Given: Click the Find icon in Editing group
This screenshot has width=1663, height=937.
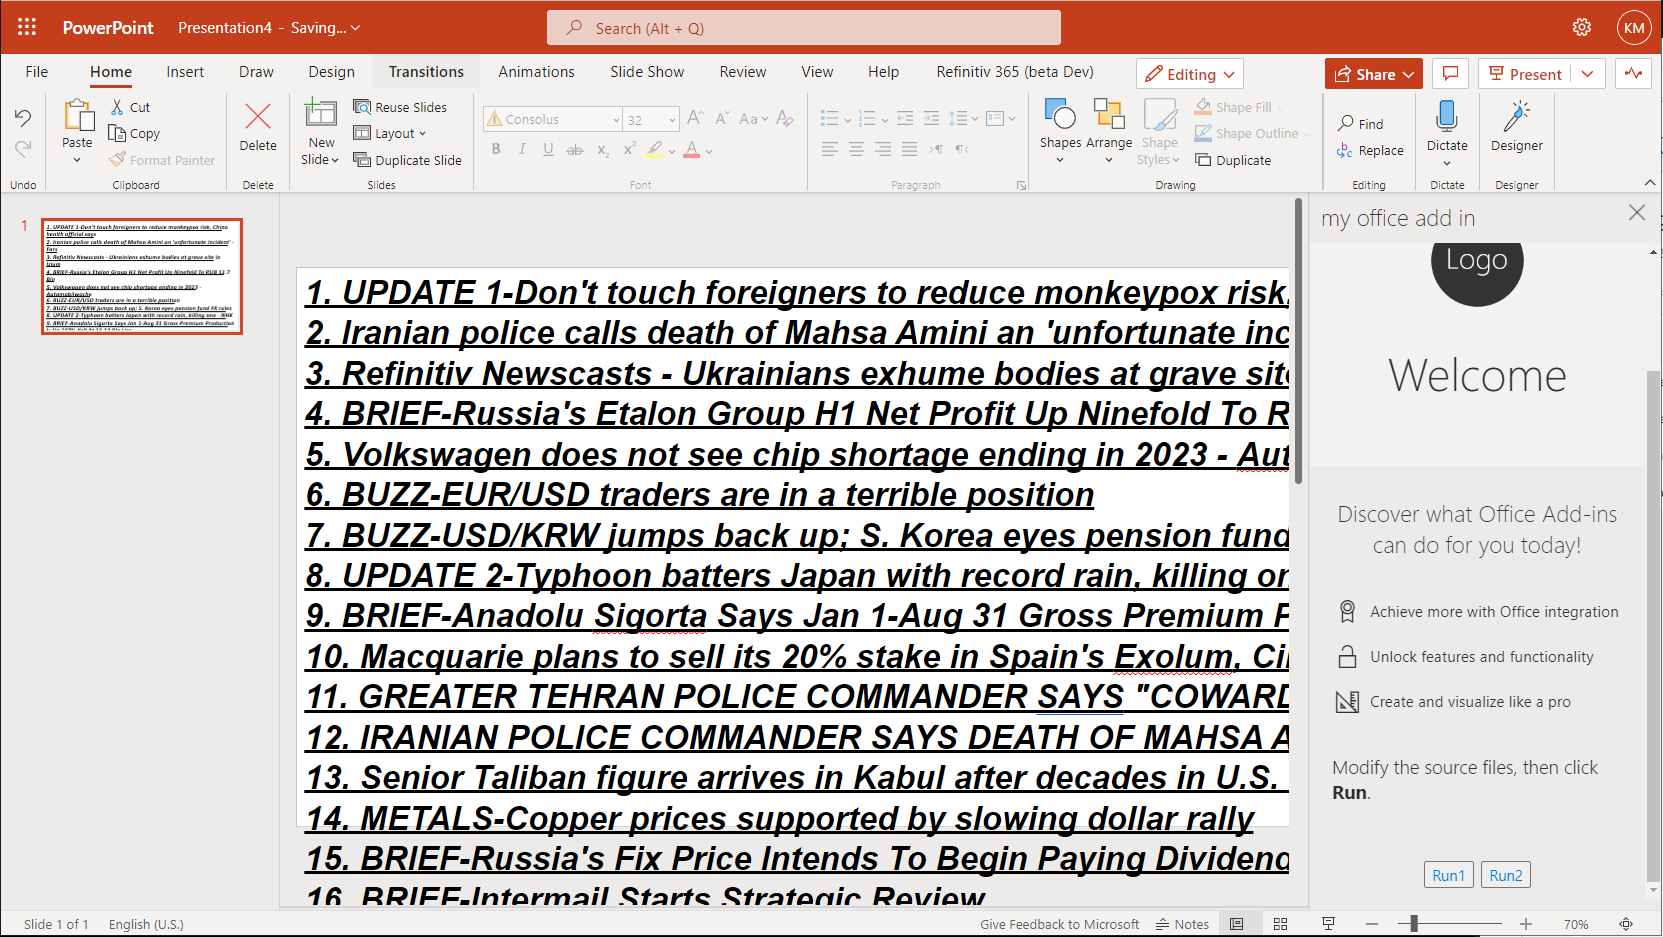Looking at the screenshot, I should point(1362,122).
